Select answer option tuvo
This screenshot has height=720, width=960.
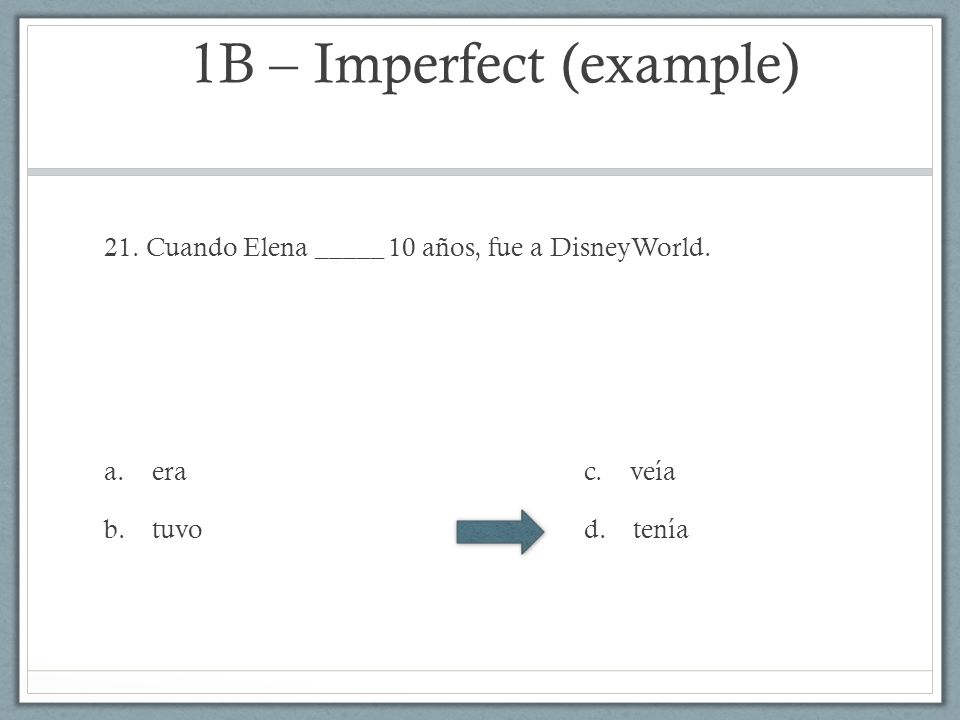177,530
